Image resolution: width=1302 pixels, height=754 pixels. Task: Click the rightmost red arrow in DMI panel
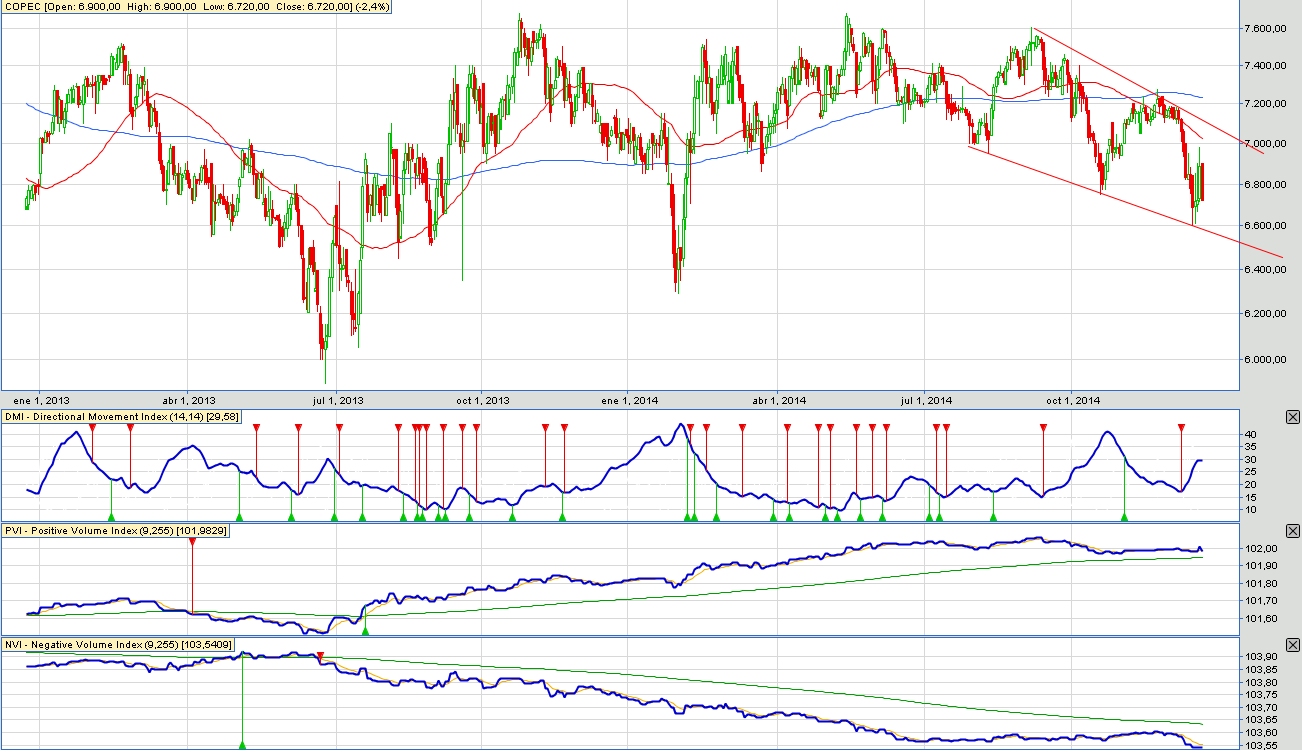coord(1181,428)
